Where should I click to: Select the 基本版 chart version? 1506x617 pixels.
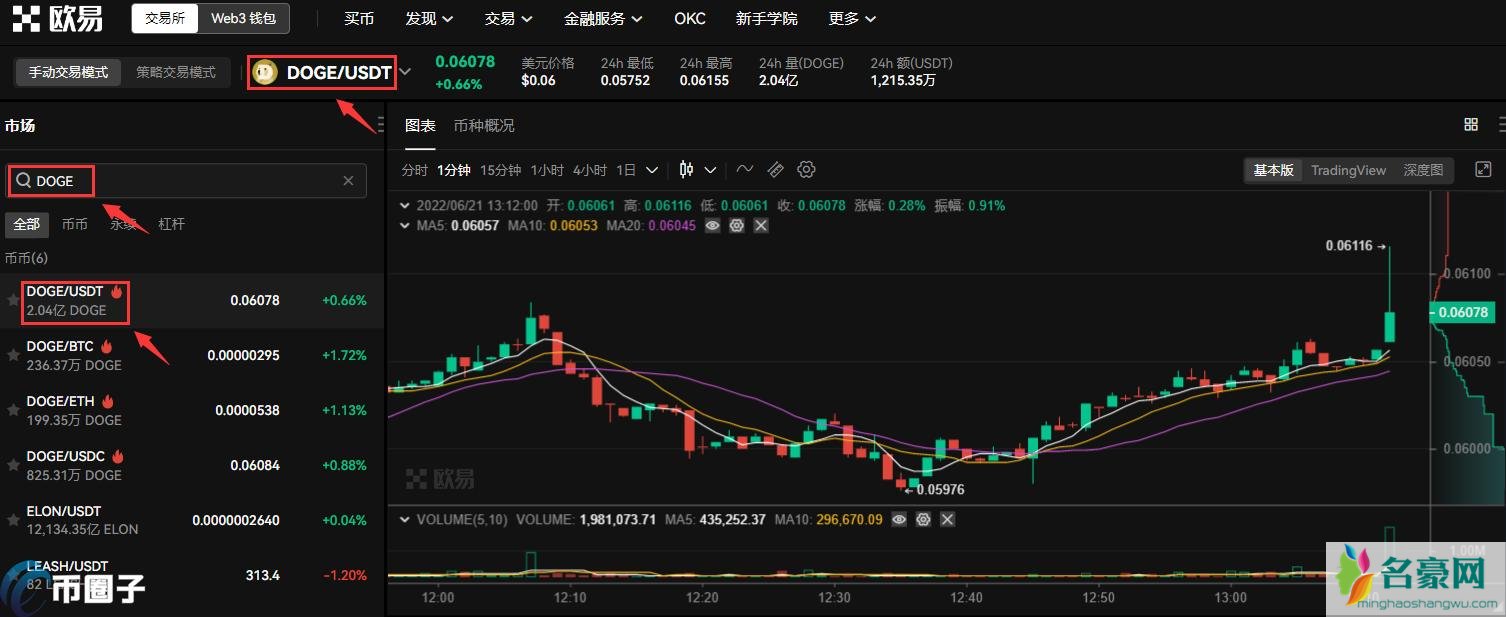1273,170
